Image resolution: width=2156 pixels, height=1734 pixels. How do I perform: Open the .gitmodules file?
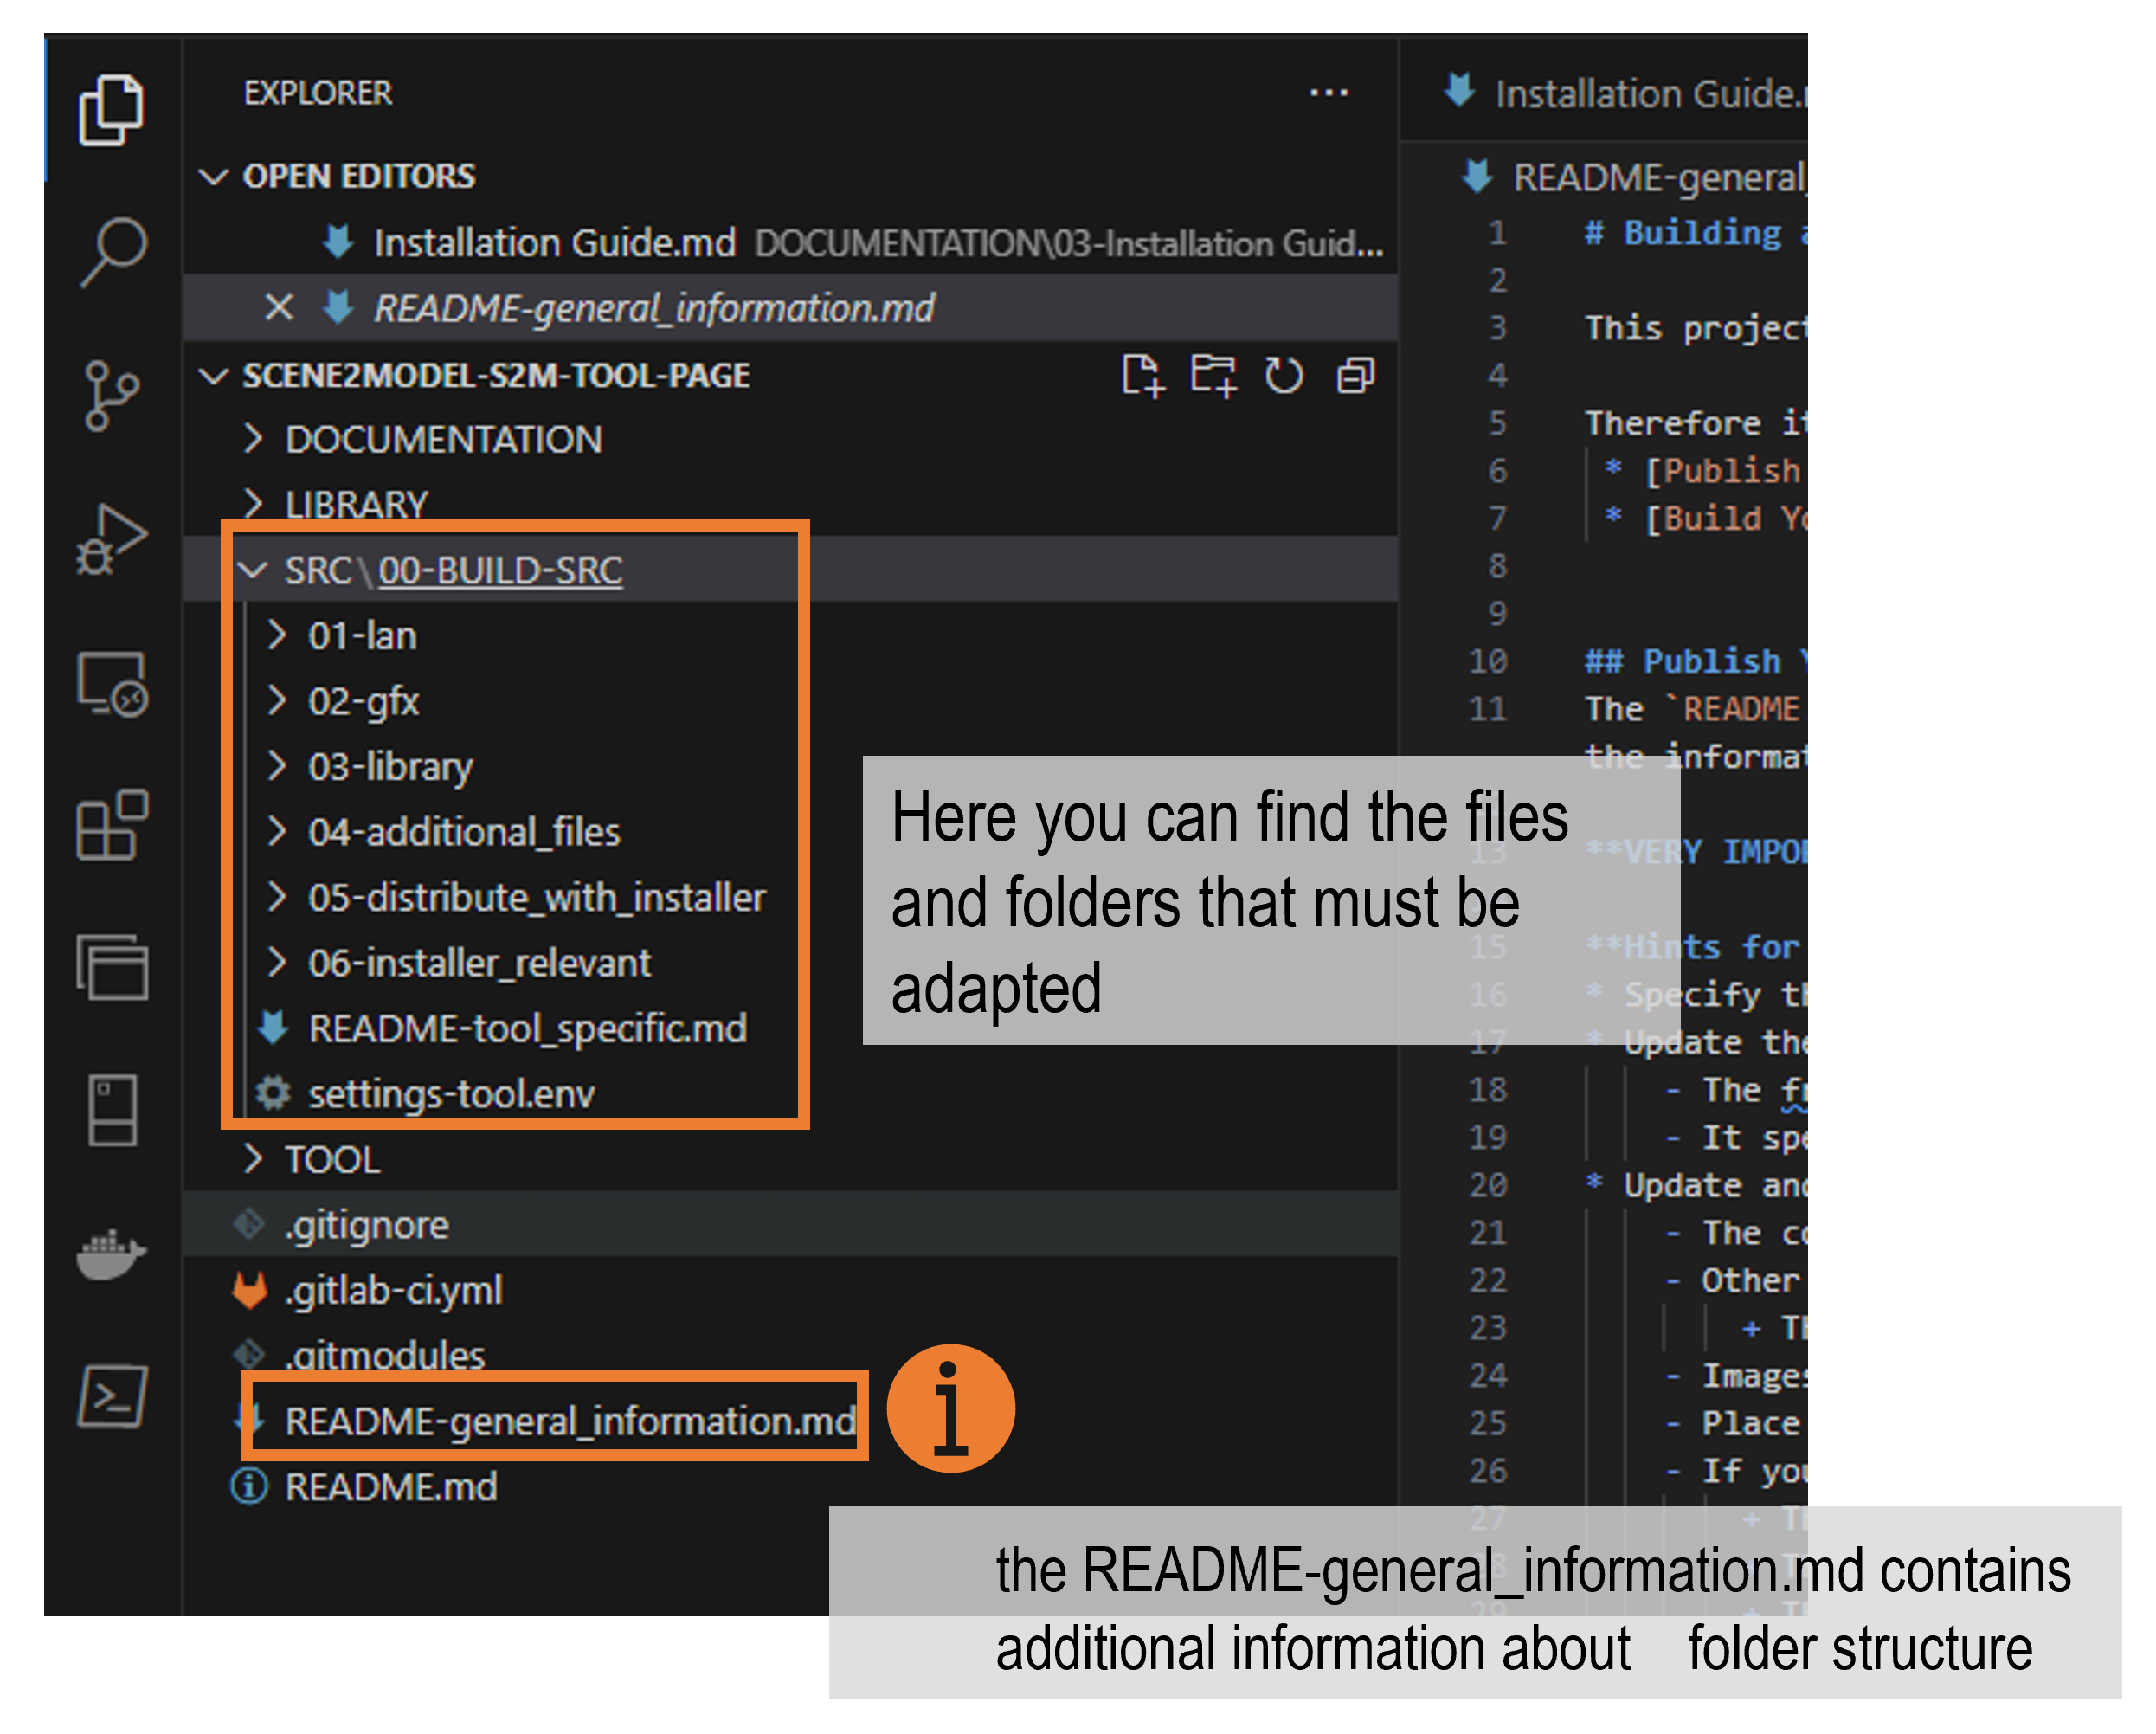385,1354
